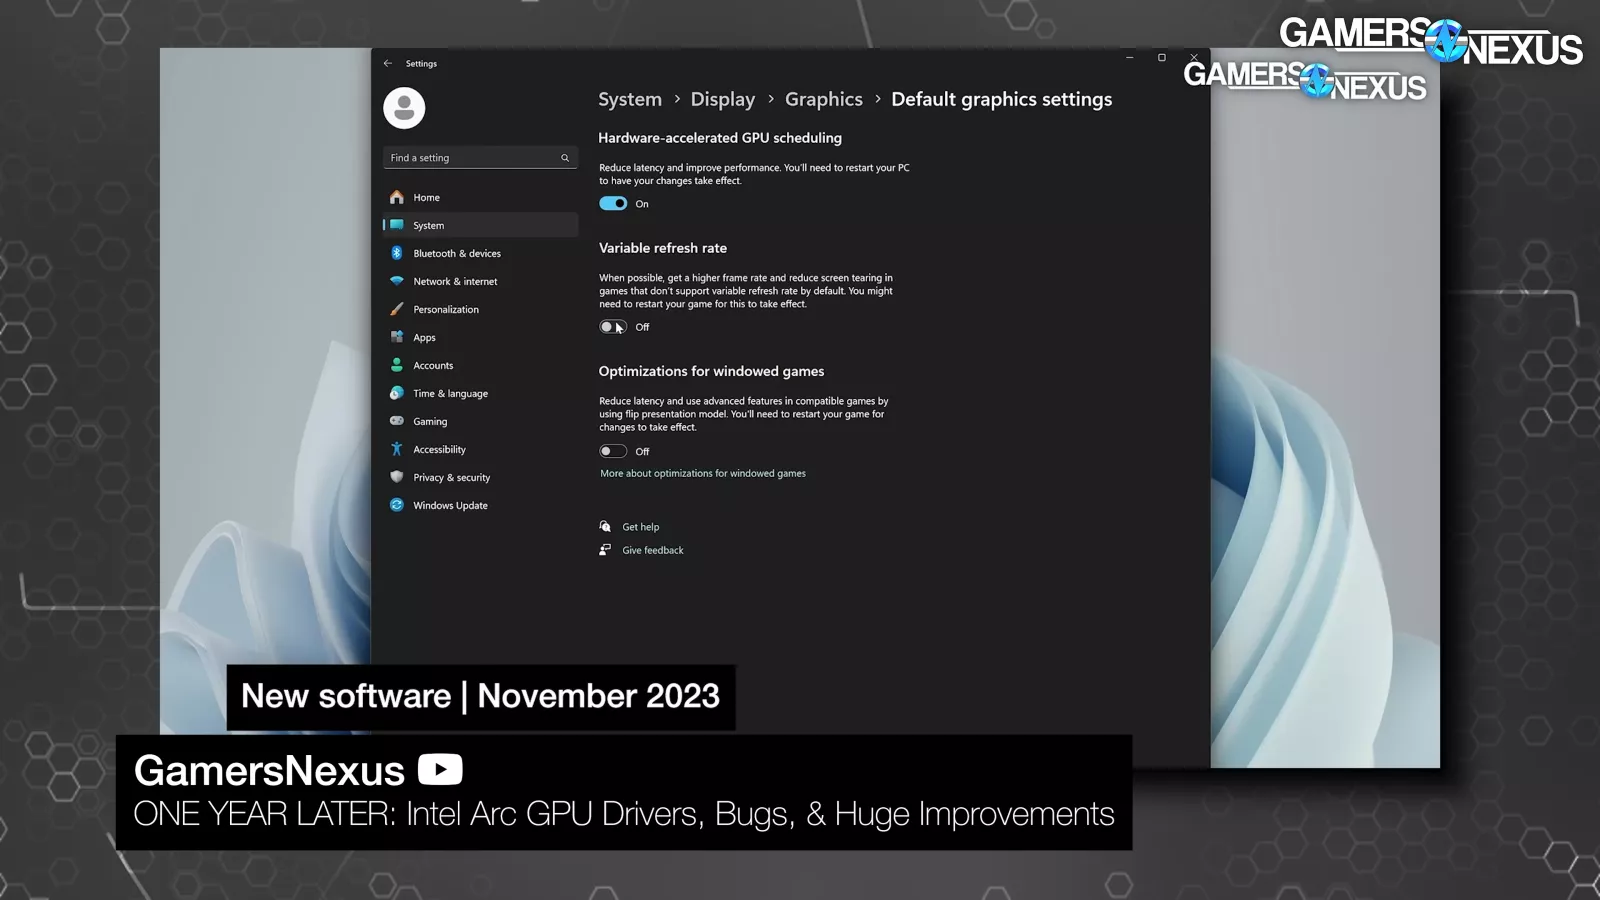Screen dimensions: 1600x900
Task: Go to Display in breadcrumb
Action: point(722,99)
